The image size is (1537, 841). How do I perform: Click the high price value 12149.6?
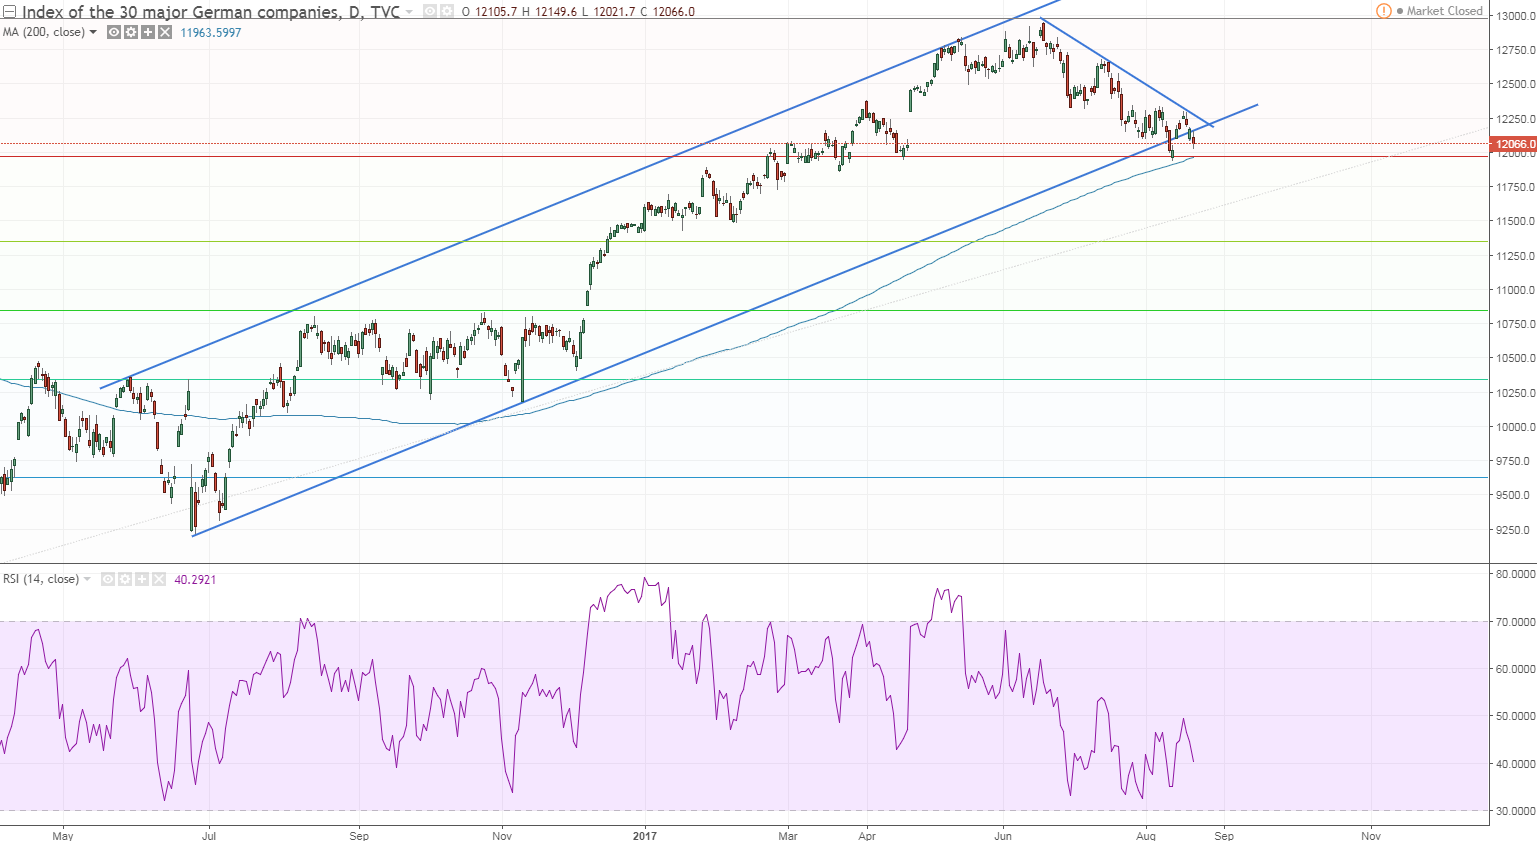(x=555, y=12)
